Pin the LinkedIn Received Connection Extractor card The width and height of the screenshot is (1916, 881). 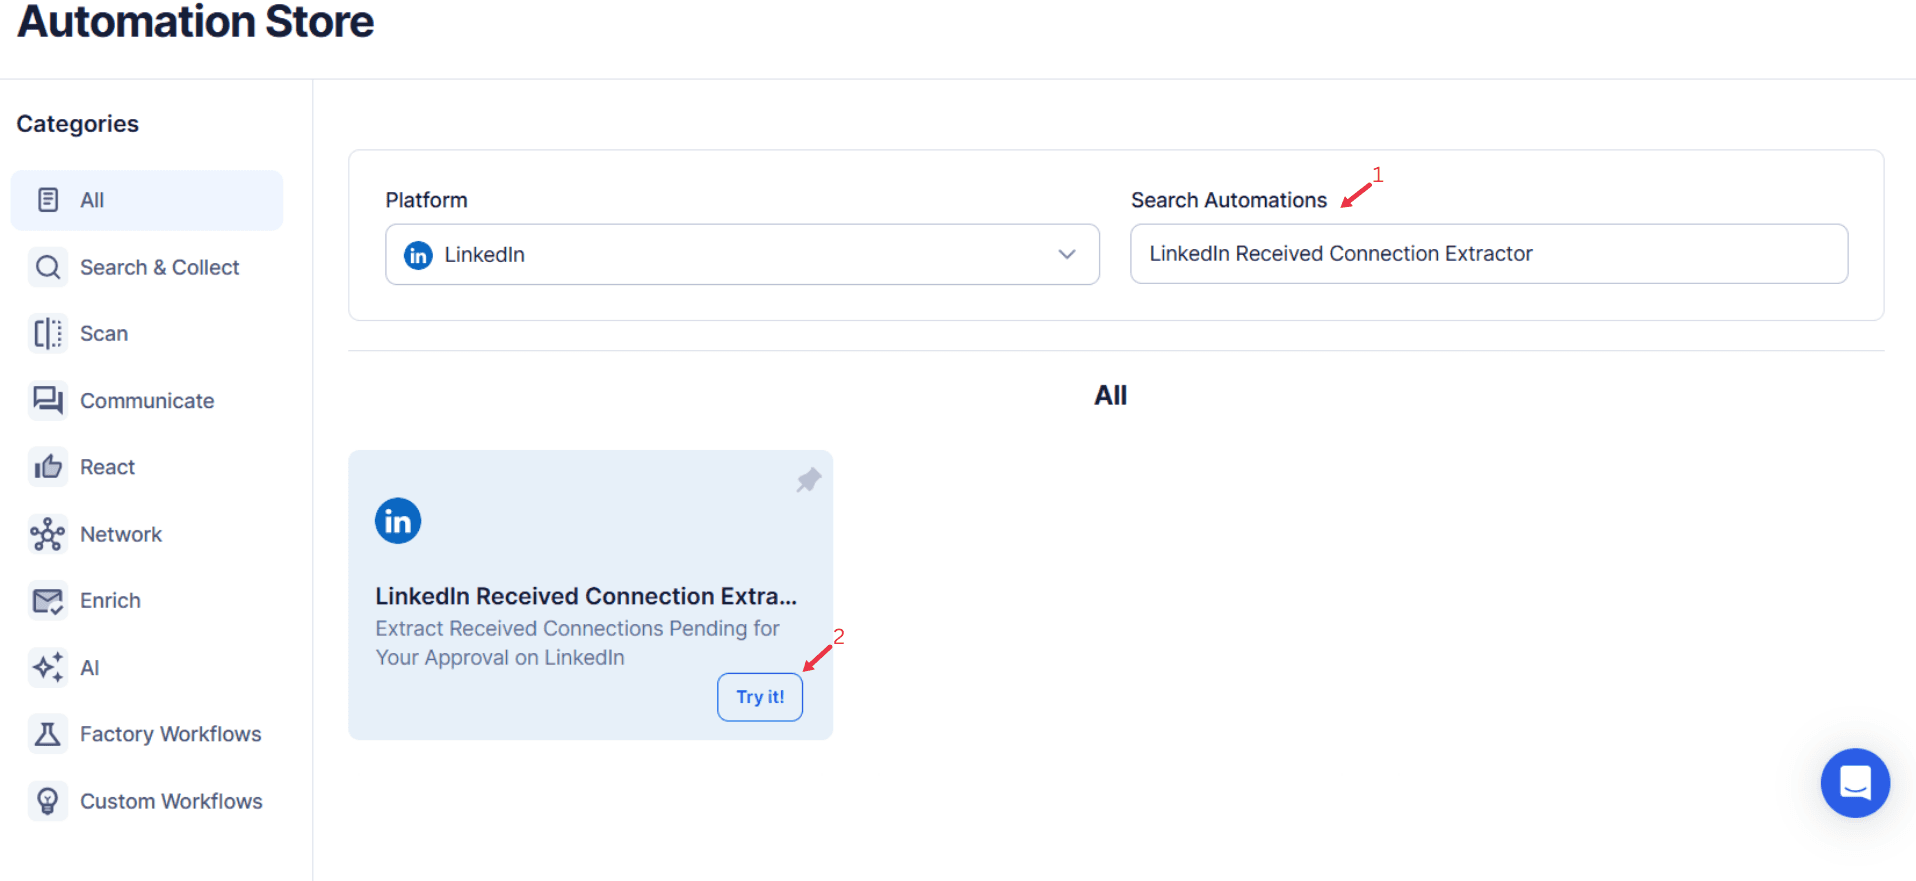pyautogui.click(x=808, y=480)
